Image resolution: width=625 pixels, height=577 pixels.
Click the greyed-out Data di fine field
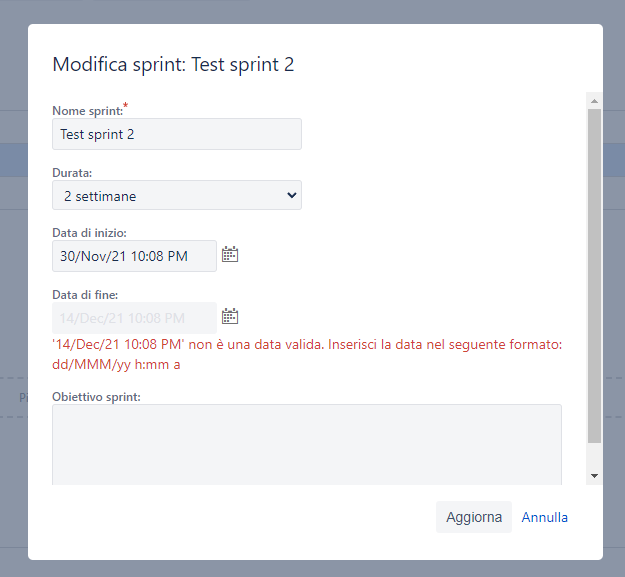[134, 318]
